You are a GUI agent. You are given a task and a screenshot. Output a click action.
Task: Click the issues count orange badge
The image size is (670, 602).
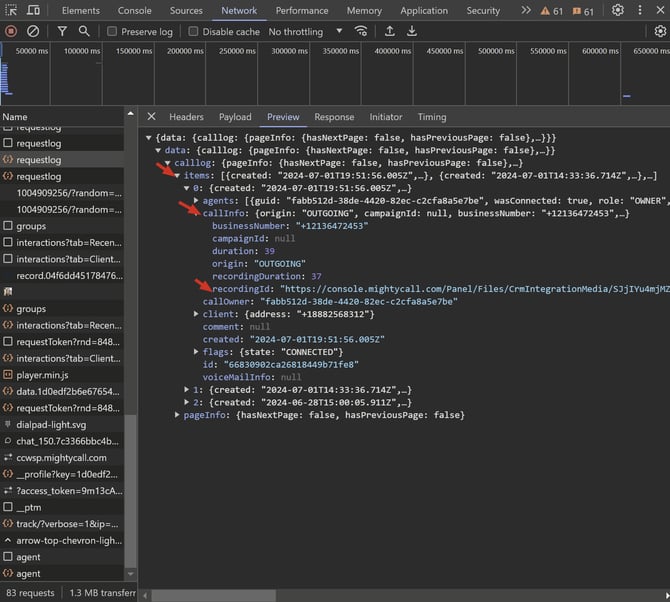coord(576,11)
